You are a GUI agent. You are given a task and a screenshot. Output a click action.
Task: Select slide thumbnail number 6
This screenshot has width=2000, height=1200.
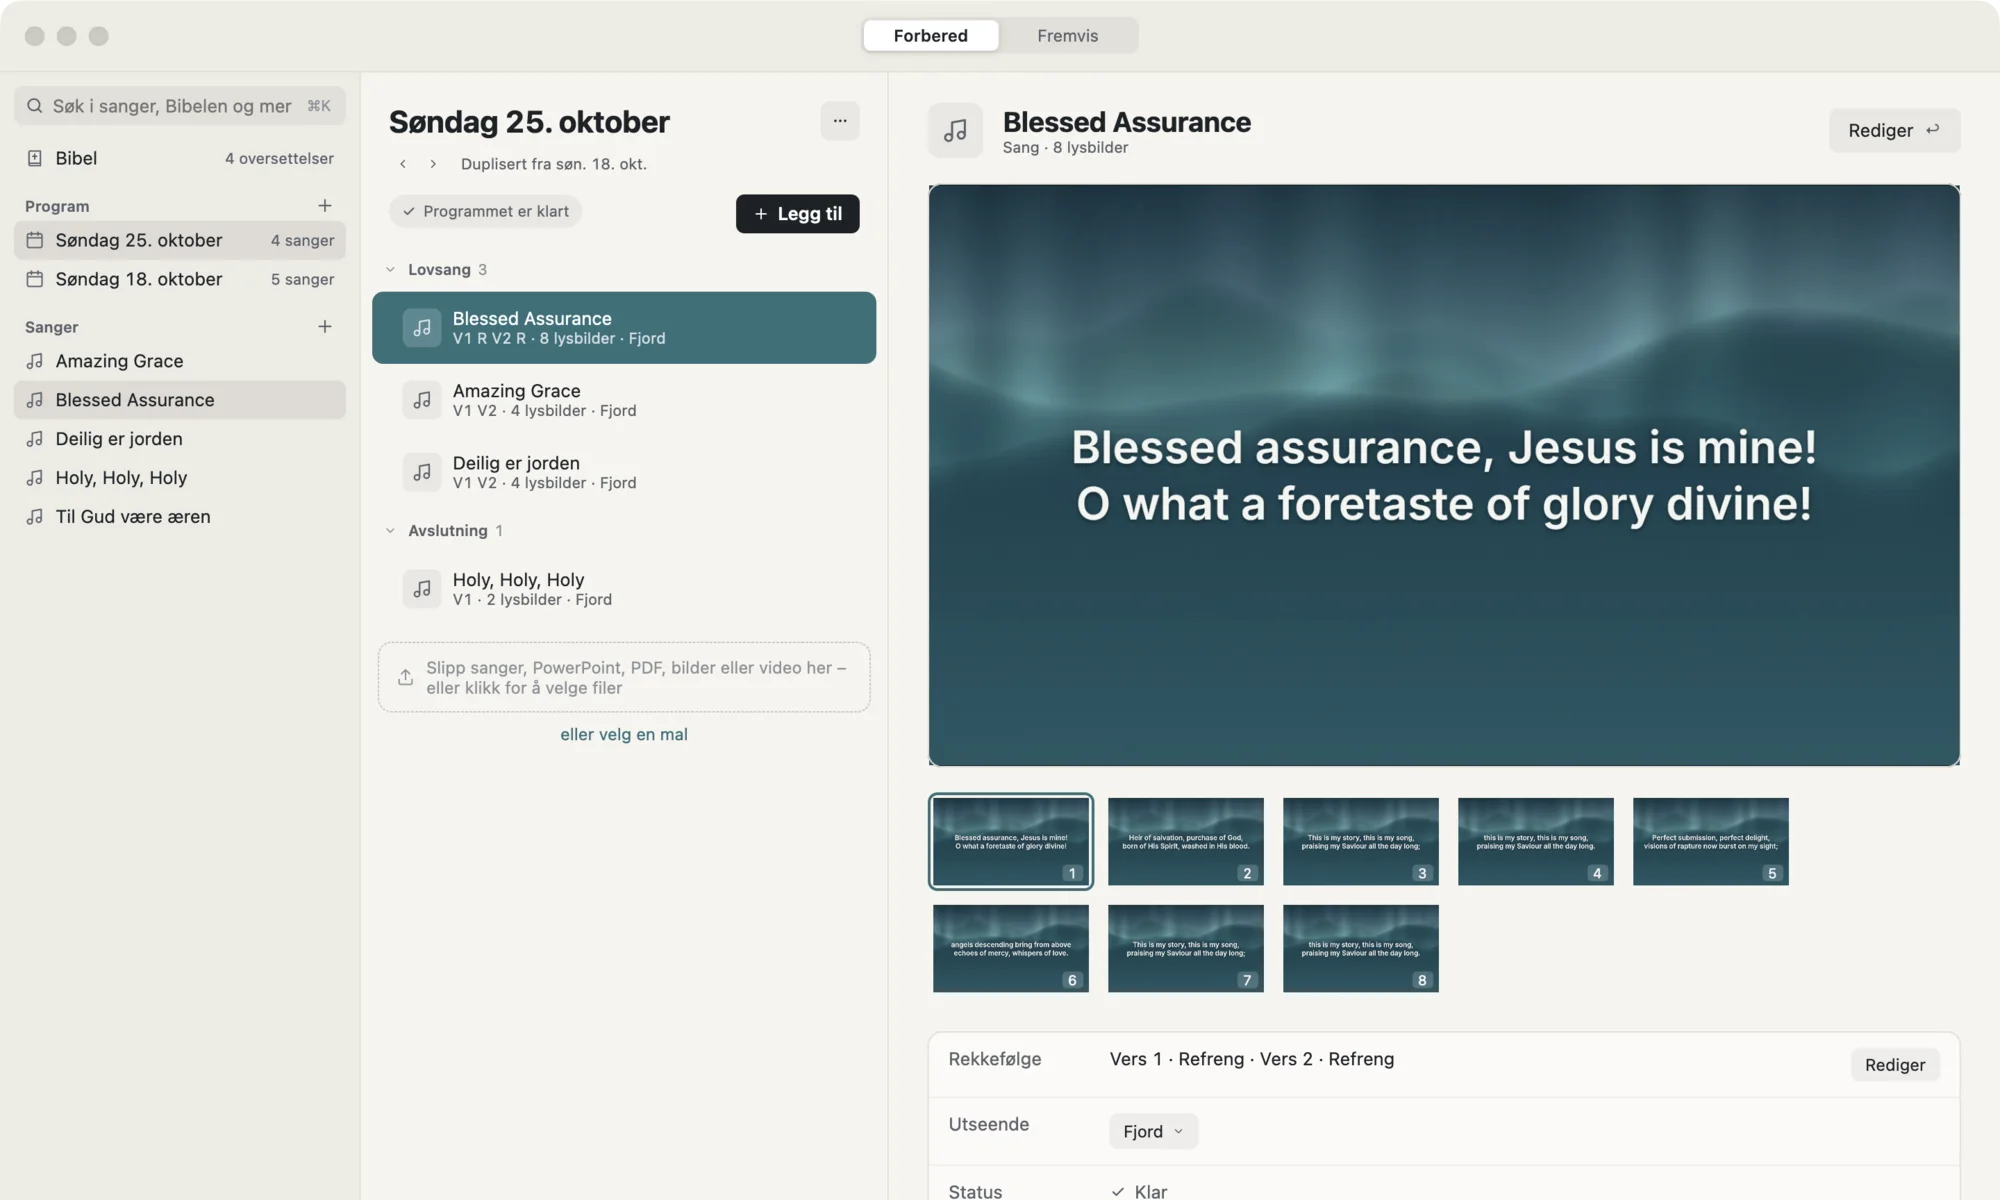[1011, 948]
